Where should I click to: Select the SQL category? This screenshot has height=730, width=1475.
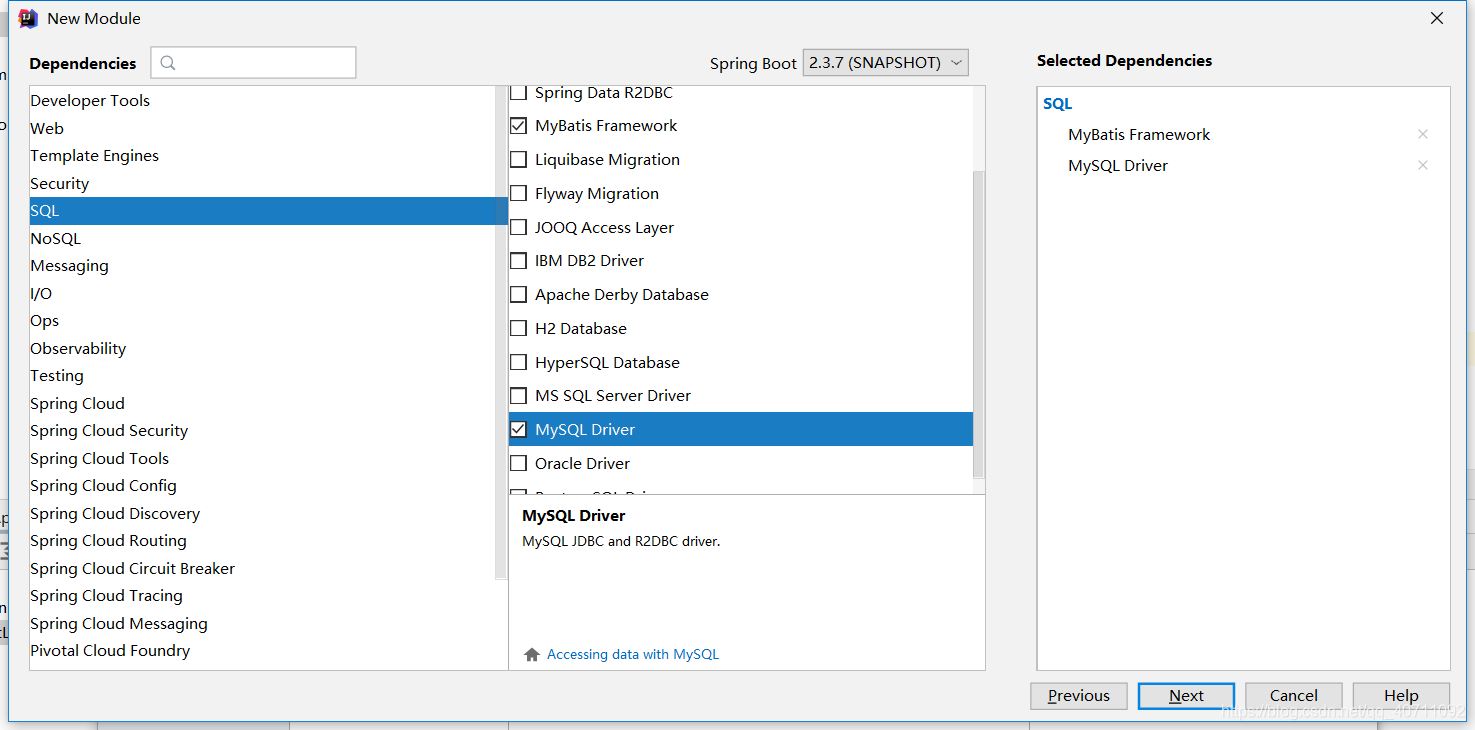(268, 211)
